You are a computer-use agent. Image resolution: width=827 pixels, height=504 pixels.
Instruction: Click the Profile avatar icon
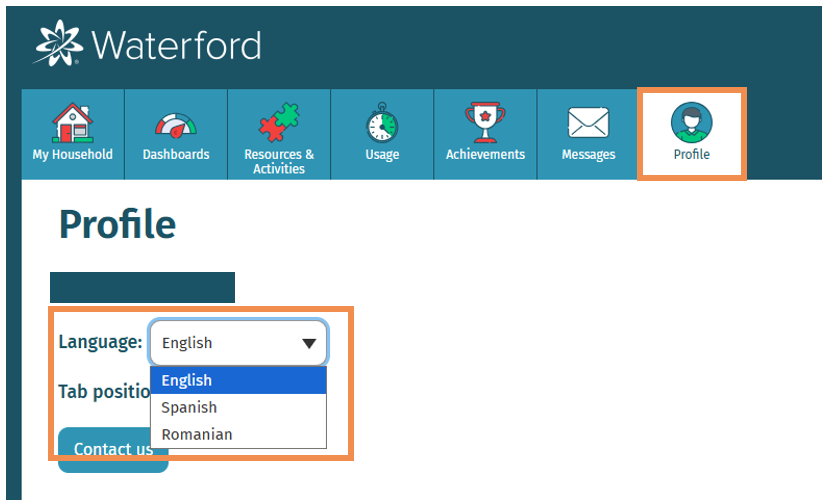click(691, 123)
